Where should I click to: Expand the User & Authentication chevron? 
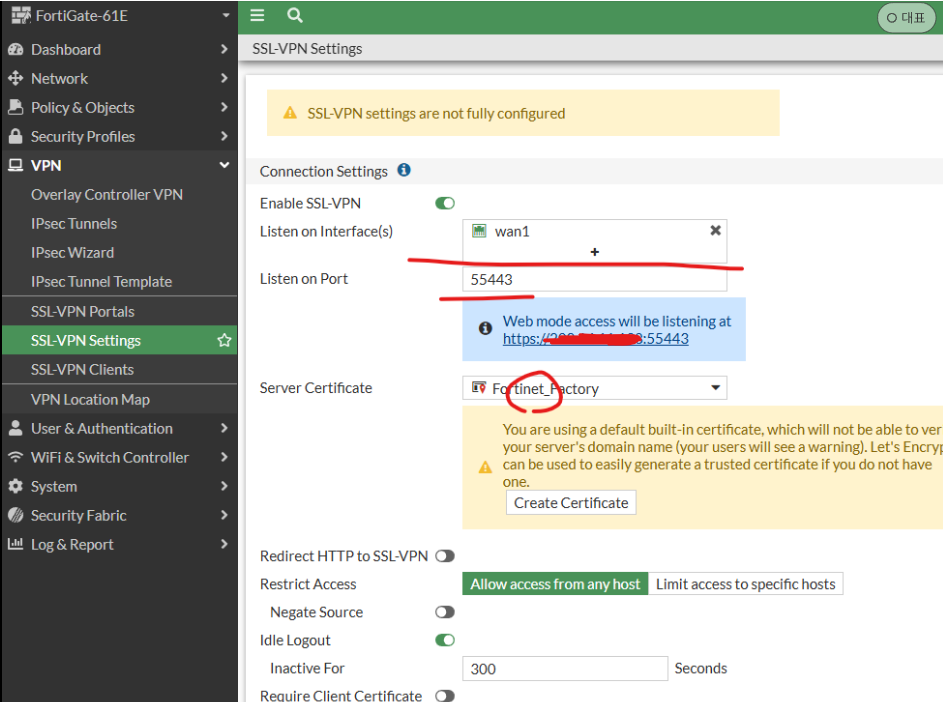pyautogui.click(x=224, y=428)
